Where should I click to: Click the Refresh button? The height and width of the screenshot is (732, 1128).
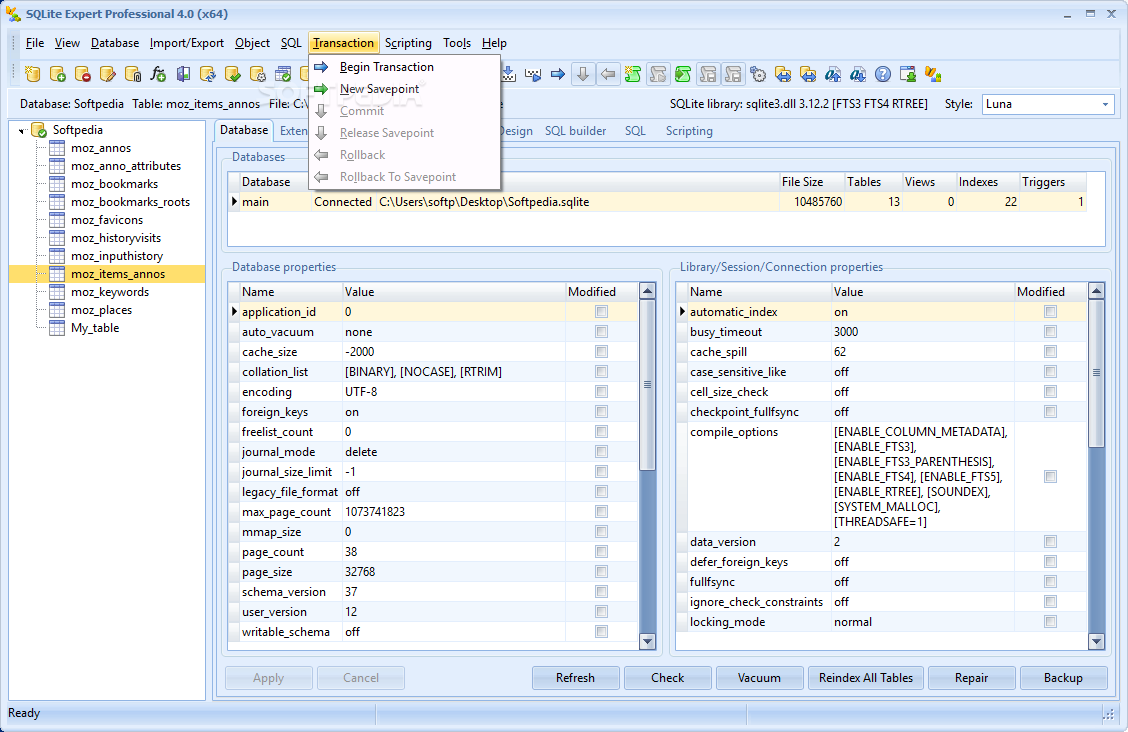click(x=576, y=678)
